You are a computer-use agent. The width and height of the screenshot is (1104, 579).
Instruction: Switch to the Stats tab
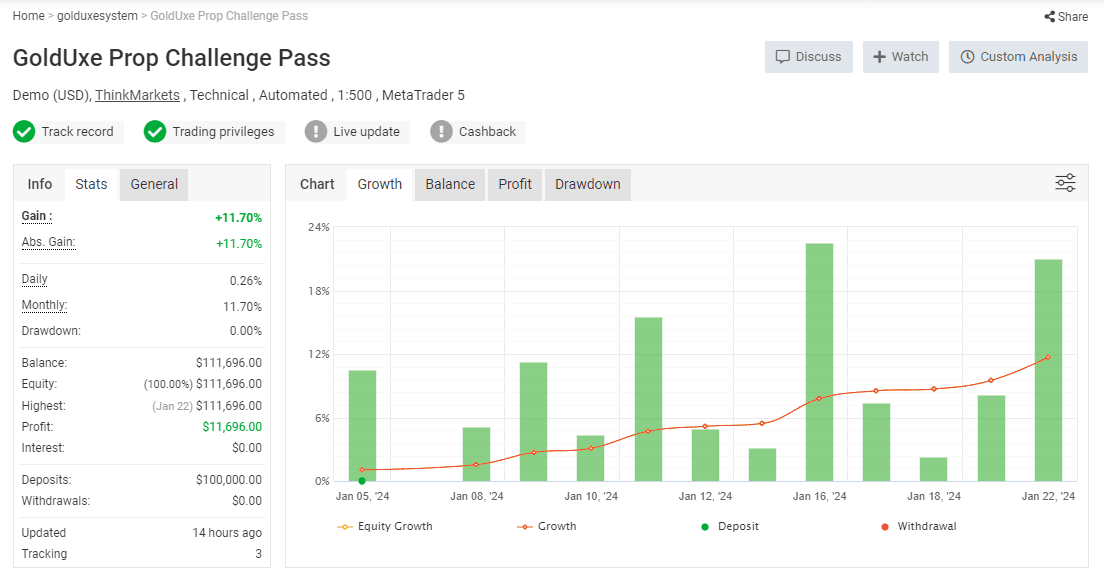[x=92, y=185]
